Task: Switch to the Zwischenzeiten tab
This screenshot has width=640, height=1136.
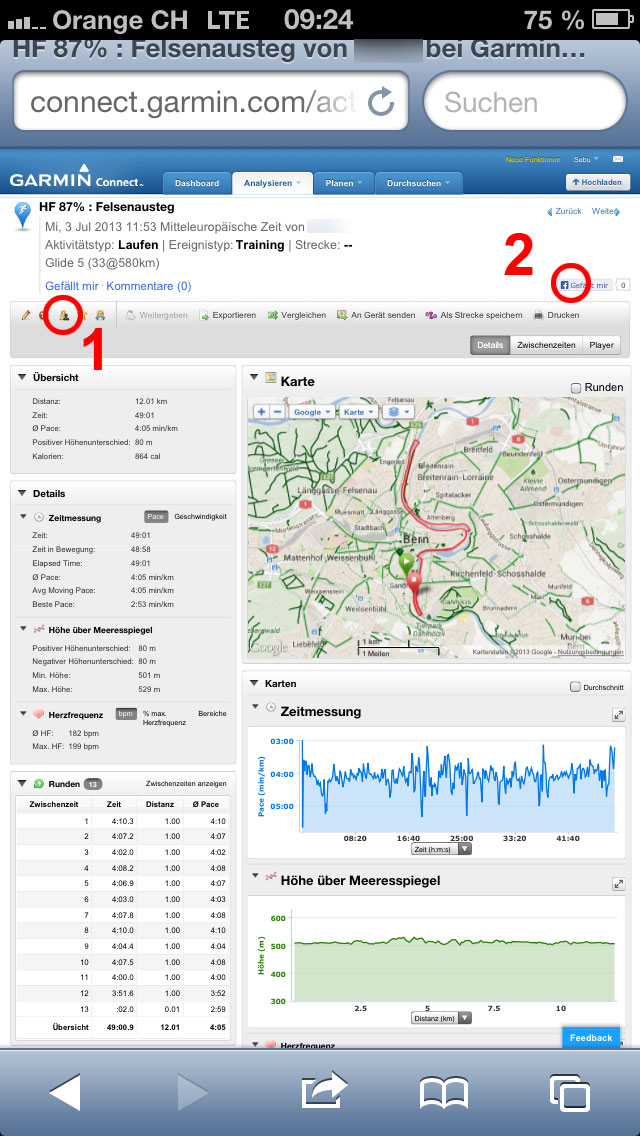Action: 545,345
